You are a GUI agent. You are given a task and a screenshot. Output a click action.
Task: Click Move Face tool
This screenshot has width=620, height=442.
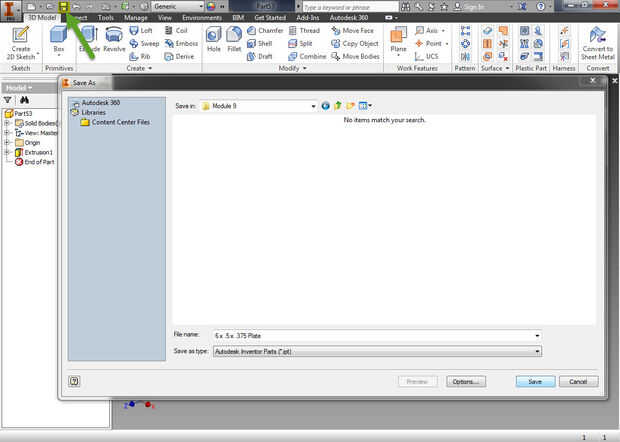pos(352,30)
